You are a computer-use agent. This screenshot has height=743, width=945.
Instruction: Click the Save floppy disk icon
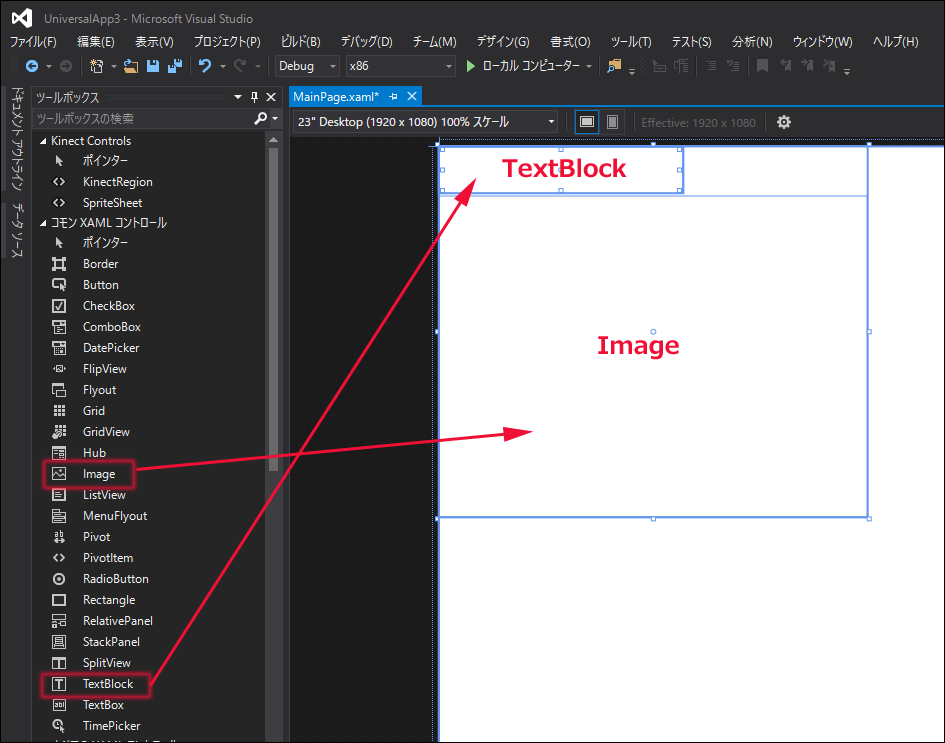click(153, 66)
